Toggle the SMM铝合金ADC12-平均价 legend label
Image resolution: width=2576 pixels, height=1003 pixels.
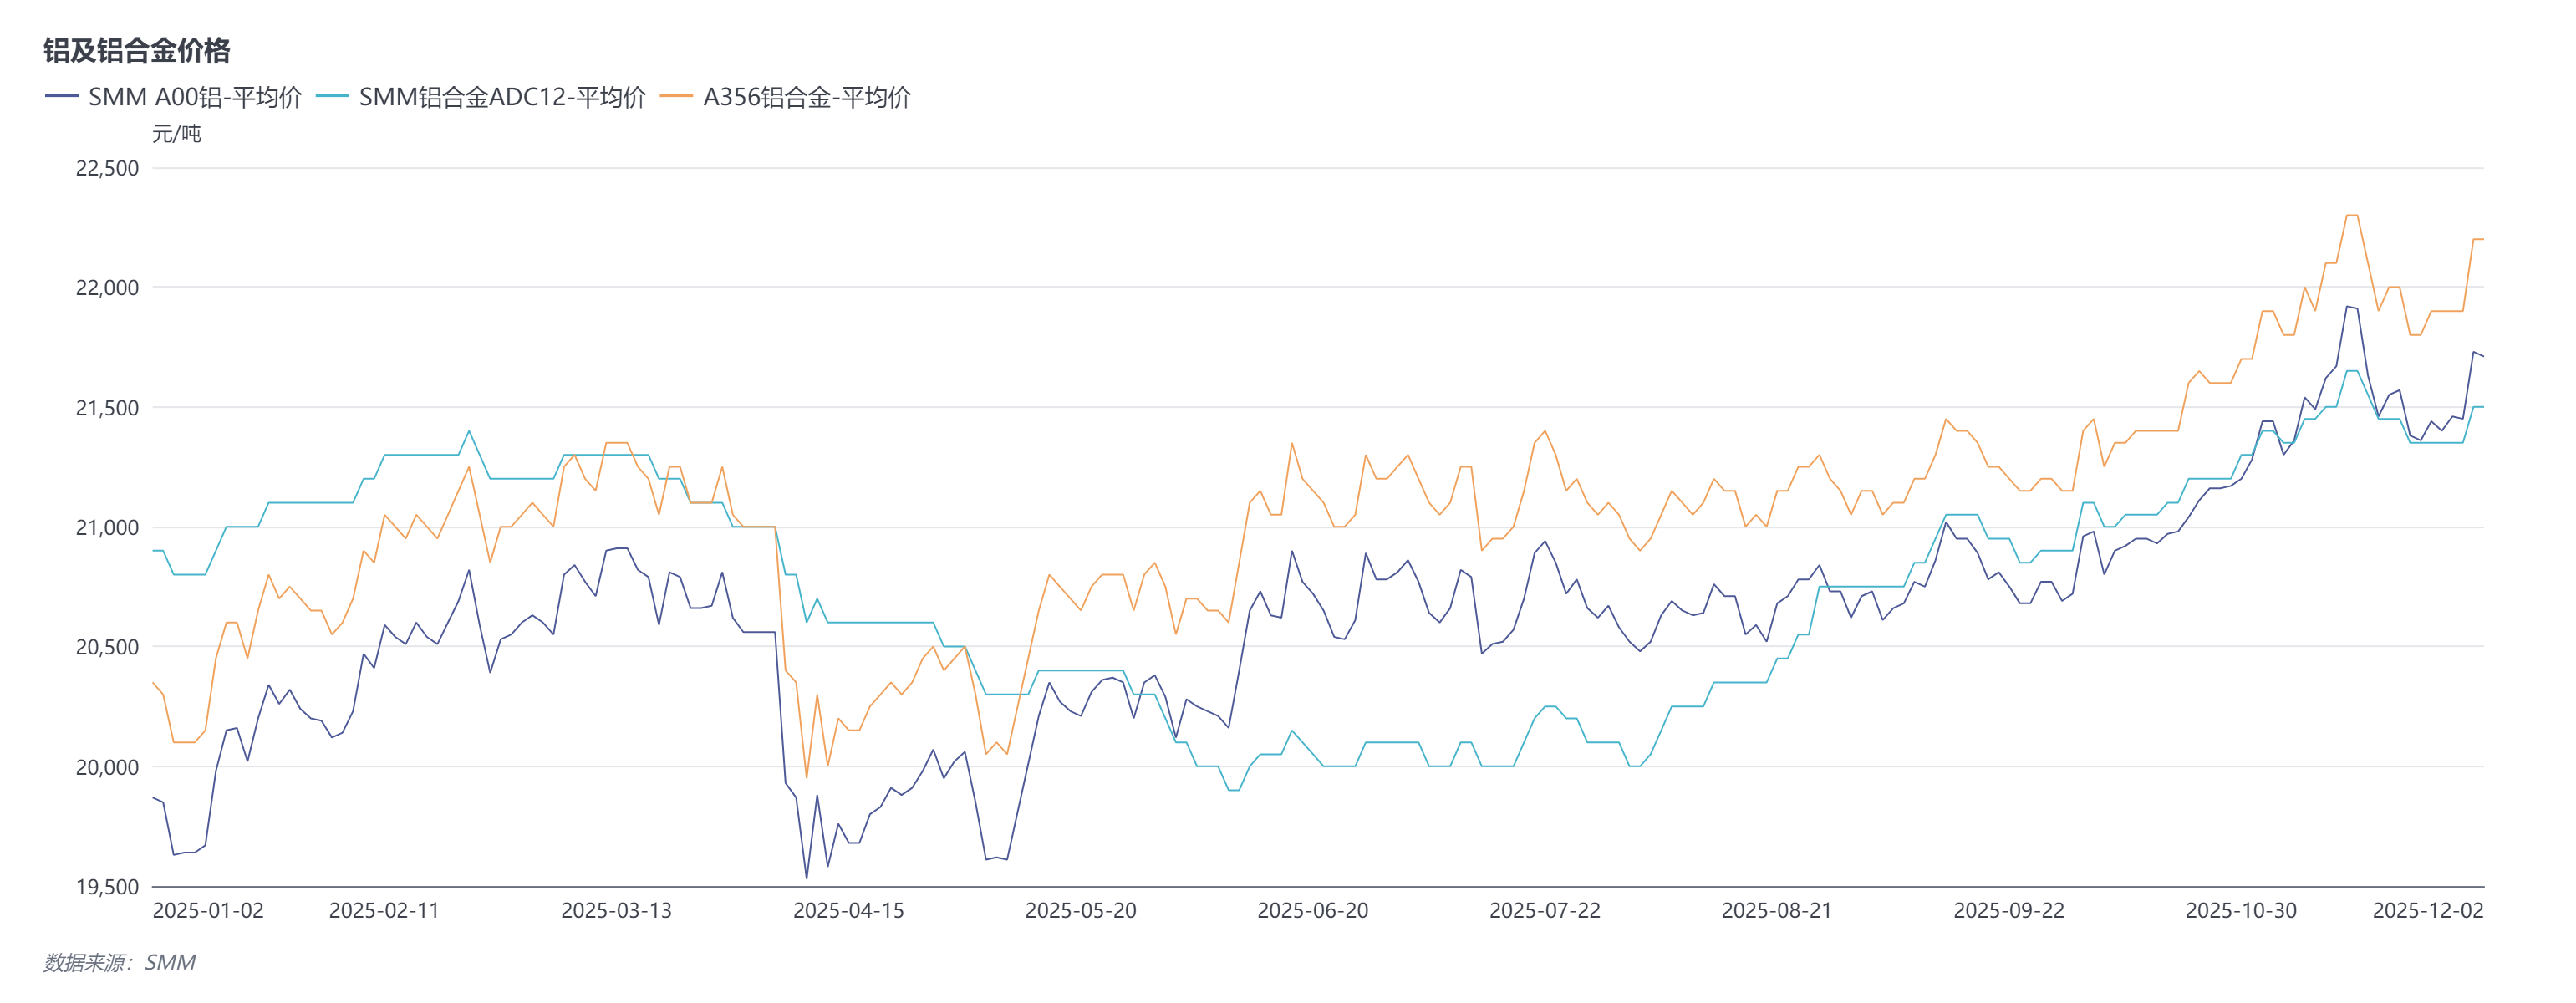(x=502, y=97)
